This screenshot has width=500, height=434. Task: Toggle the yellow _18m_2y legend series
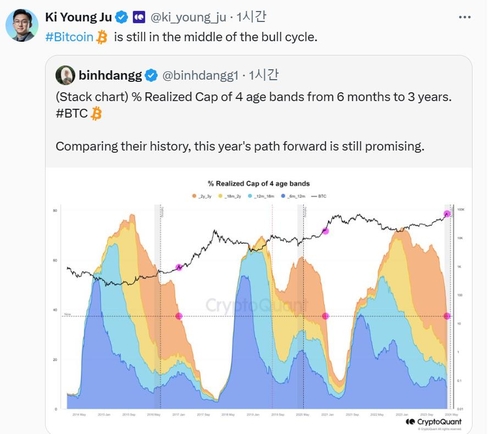coord(229,196)
